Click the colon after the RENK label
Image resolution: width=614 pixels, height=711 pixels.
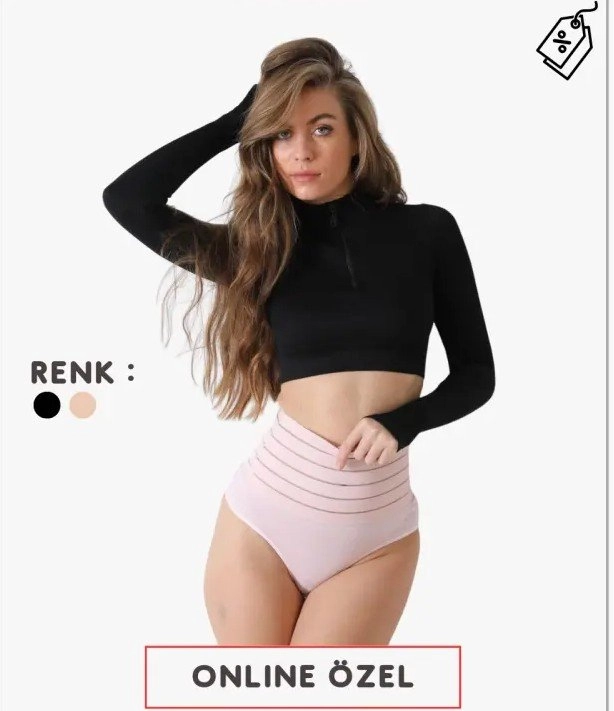click(x=131, y=373)
